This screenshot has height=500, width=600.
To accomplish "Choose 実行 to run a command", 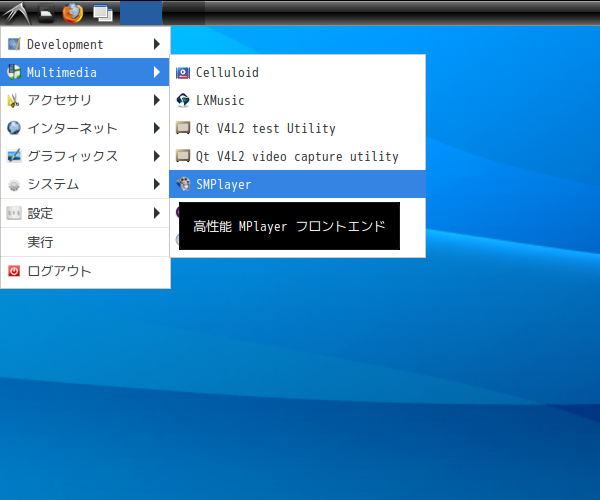I will pyautogui.click(x=85, y=242).
